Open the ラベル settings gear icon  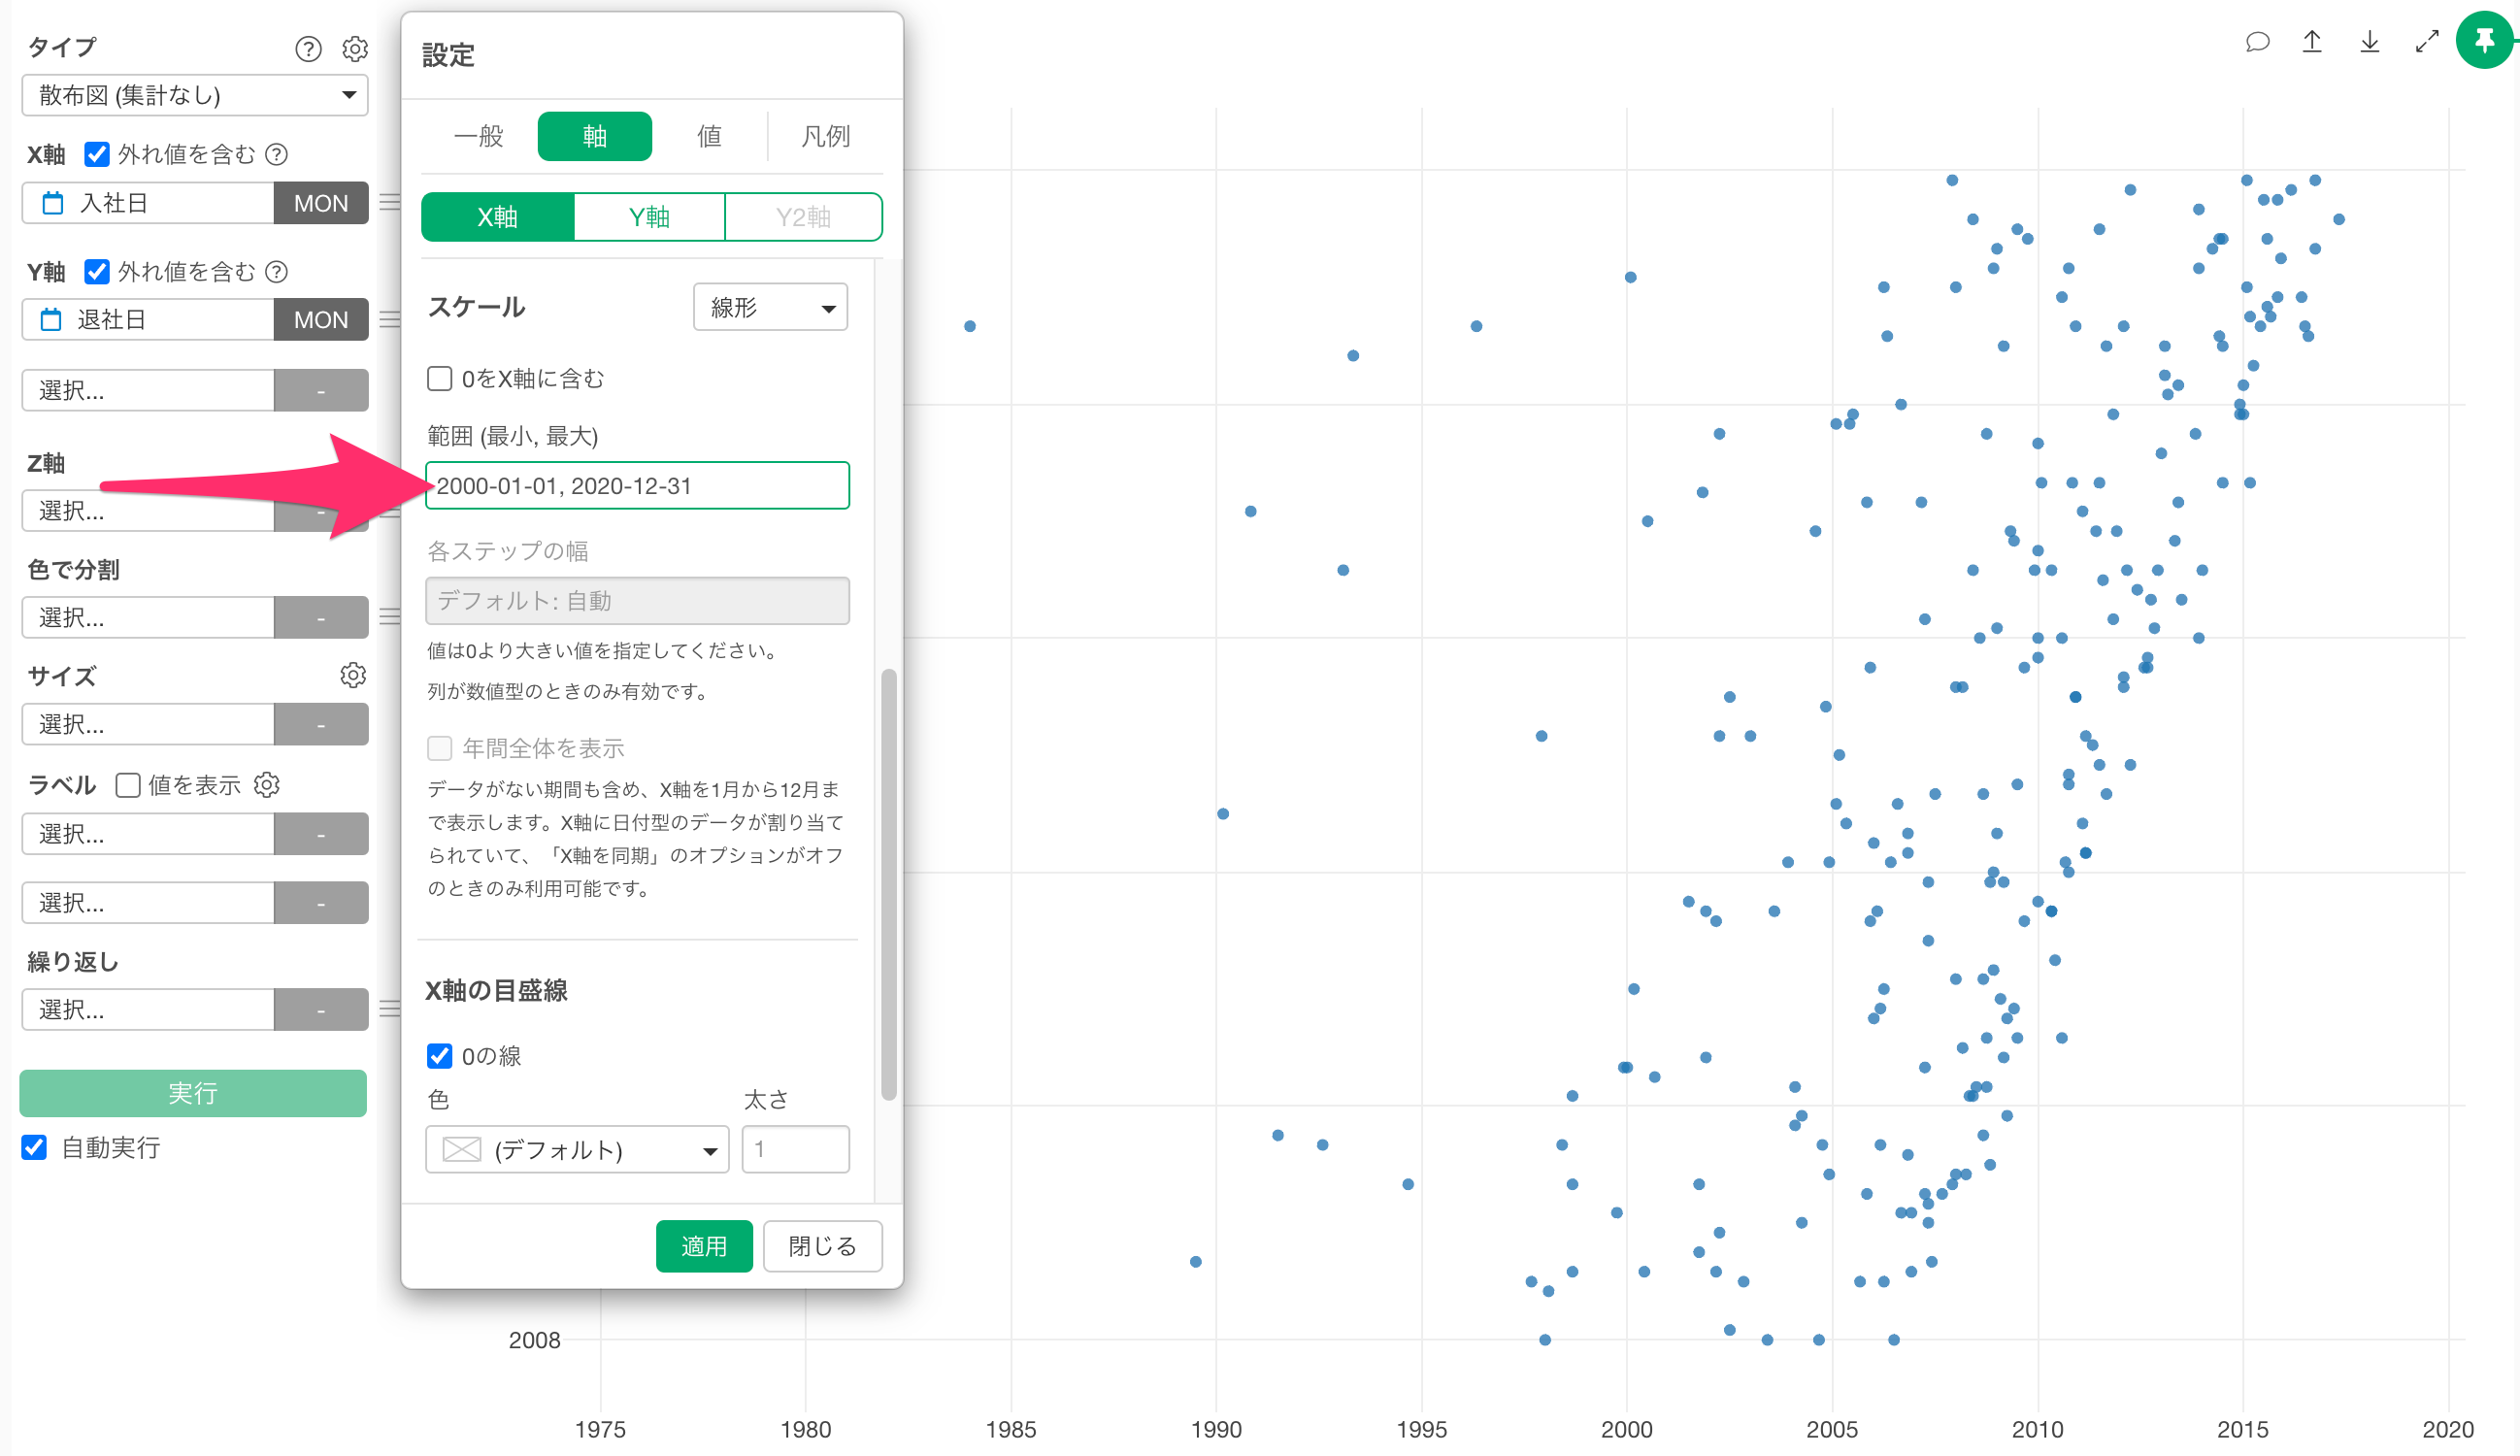267,785
